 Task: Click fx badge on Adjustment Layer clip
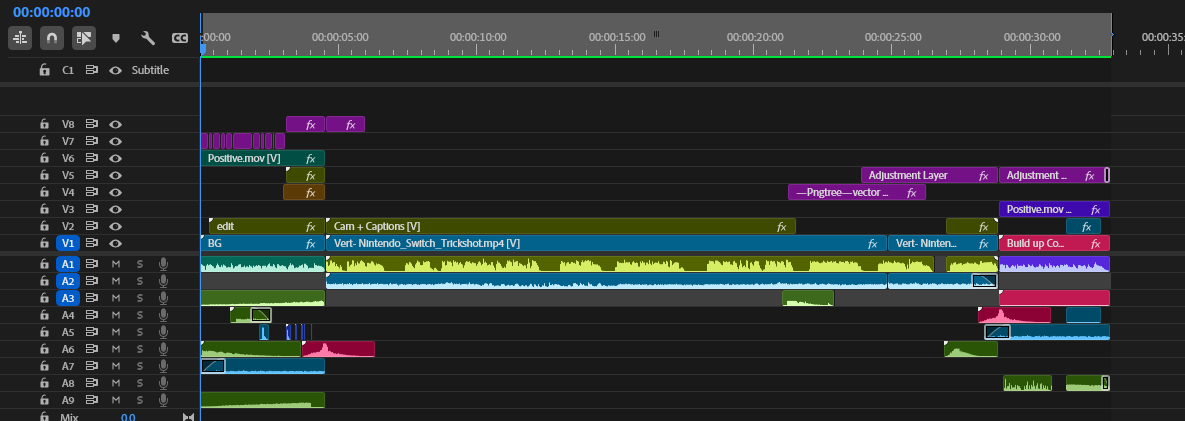[983, 175]
